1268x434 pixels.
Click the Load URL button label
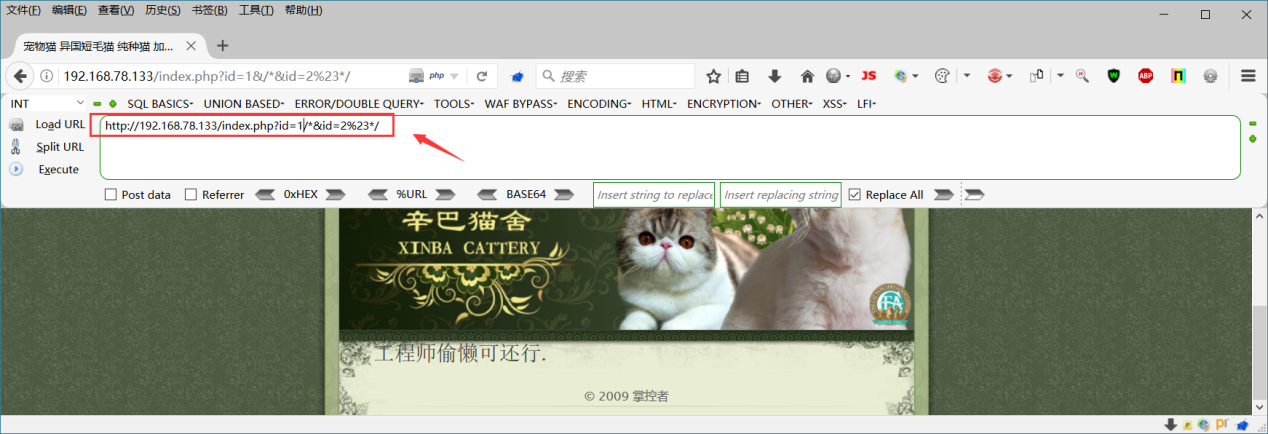pos(60,125)
